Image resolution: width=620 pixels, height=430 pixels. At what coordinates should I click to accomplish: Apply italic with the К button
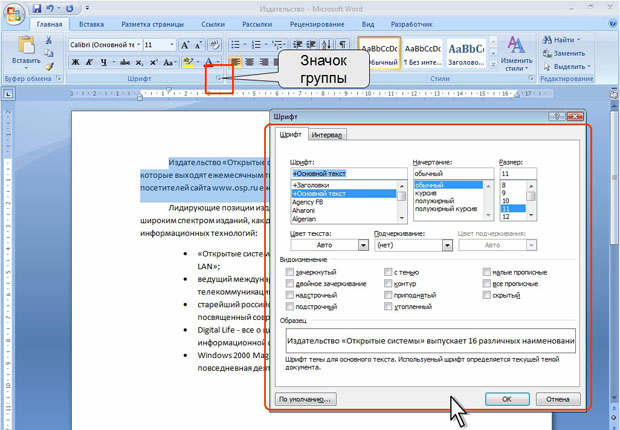(x=89, y=62)
